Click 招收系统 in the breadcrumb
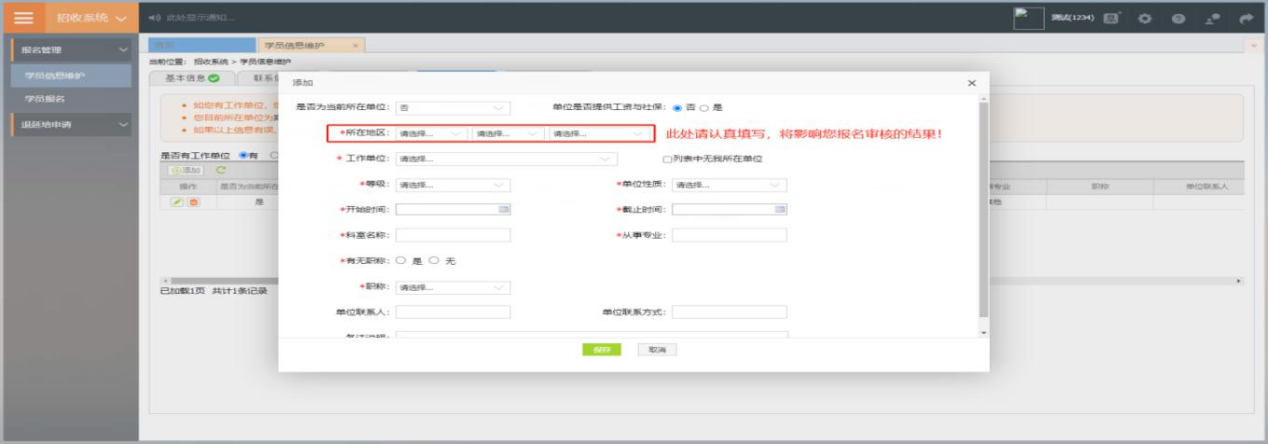The width and height of the screenshot is (1268, 444). click(x=210, y=62)
